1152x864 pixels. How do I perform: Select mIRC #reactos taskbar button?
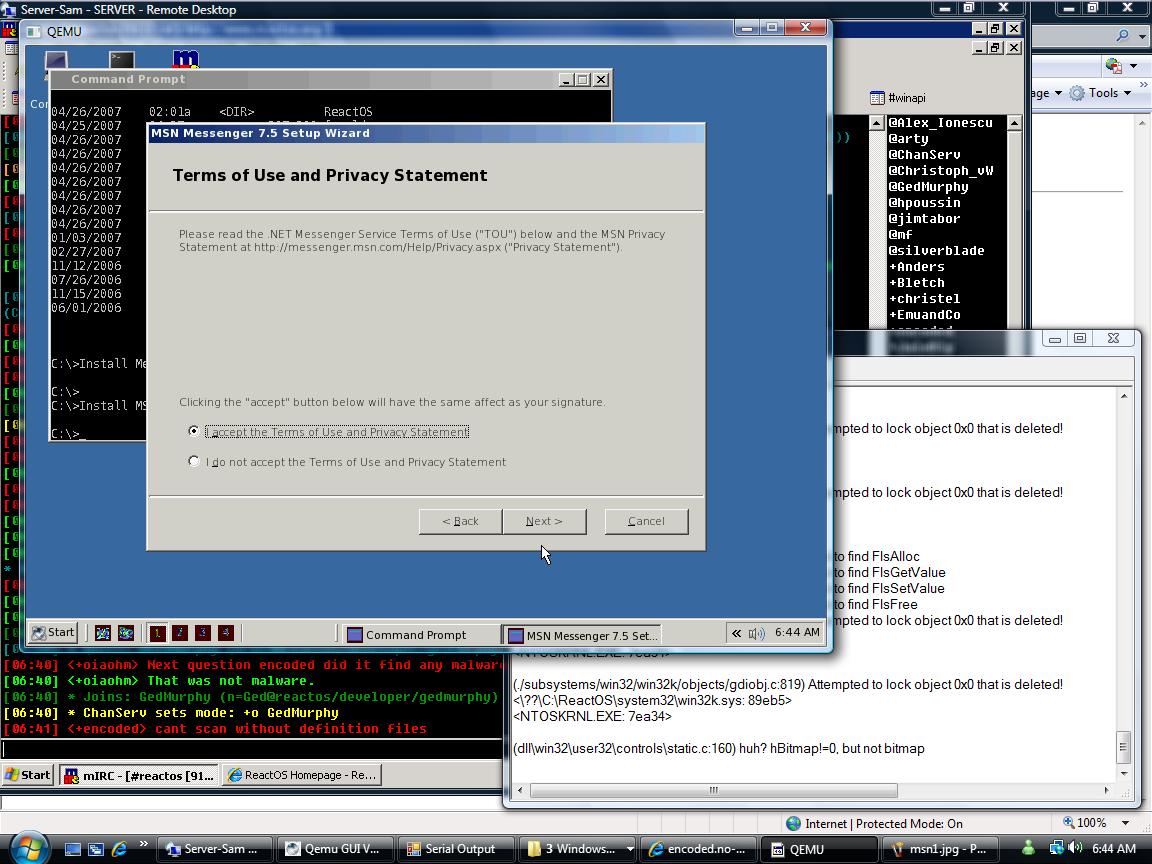(137, 775)
